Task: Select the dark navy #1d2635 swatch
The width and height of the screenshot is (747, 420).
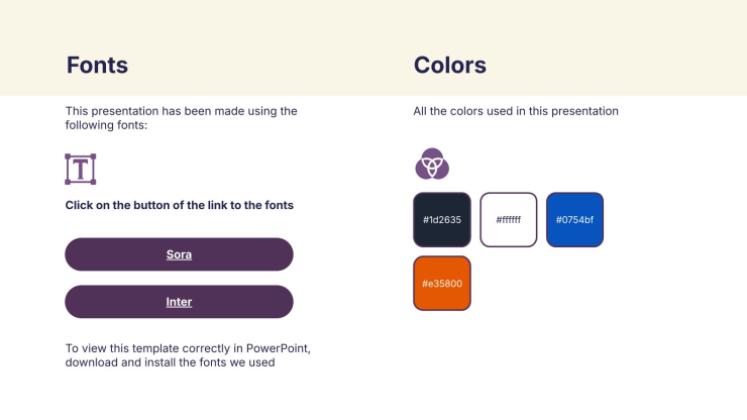Action: pos(442,220)
